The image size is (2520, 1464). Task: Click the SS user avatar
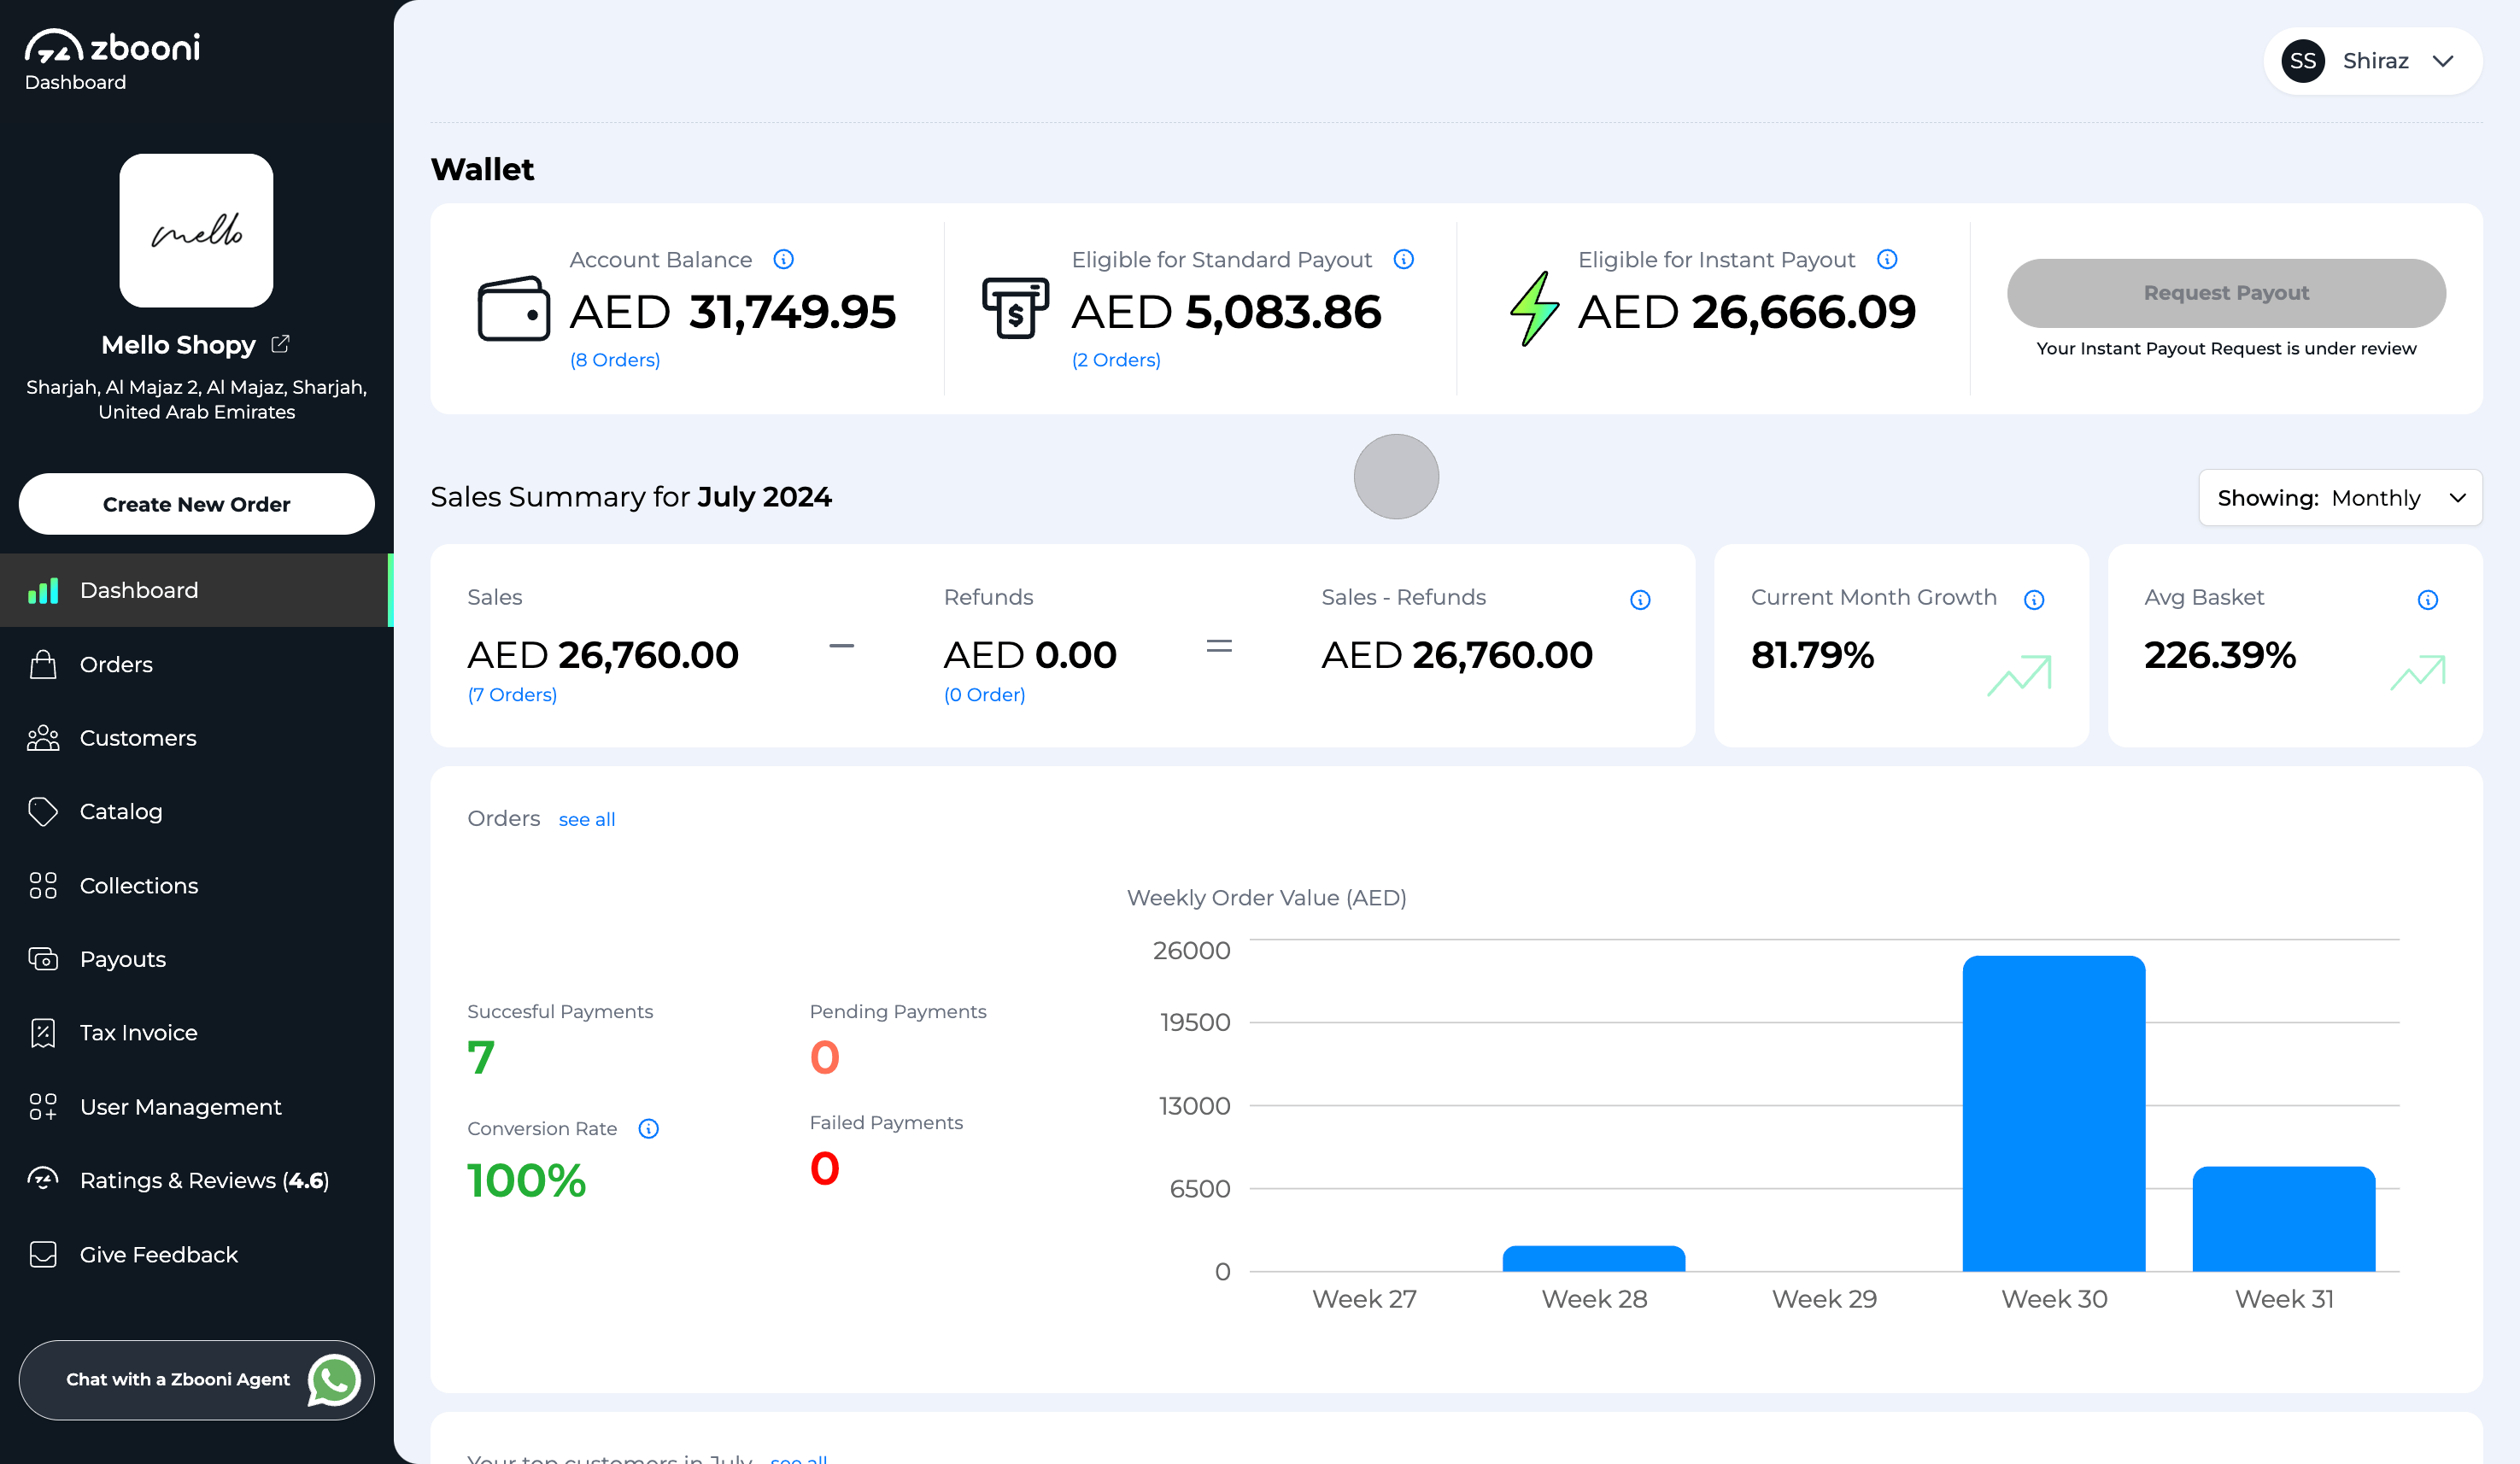pyautogui.click(x=2303, y=61)
